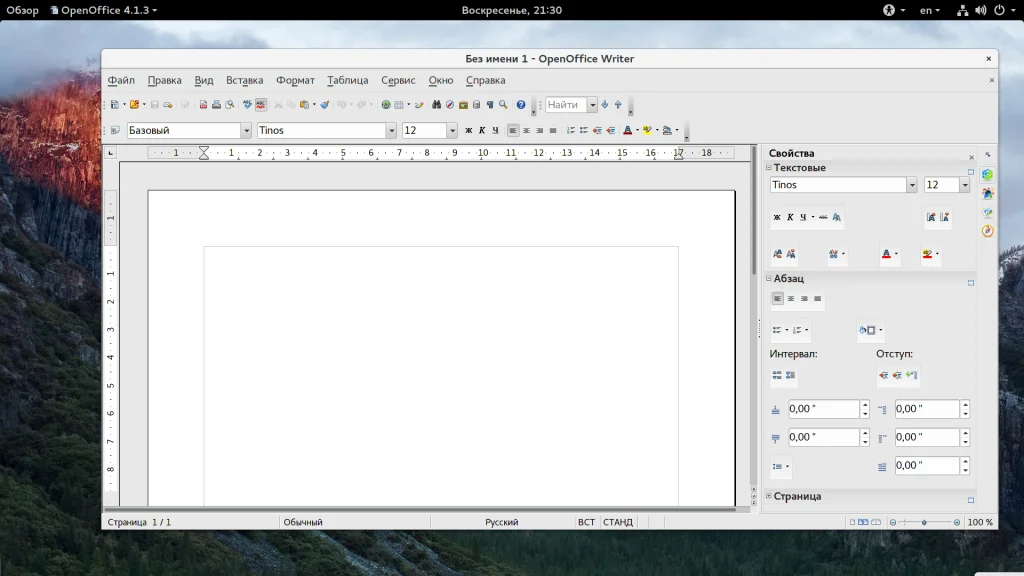Open the Формат menu
The width and height of the screenshot is (1024, 576).
click(x=295, y=80)
